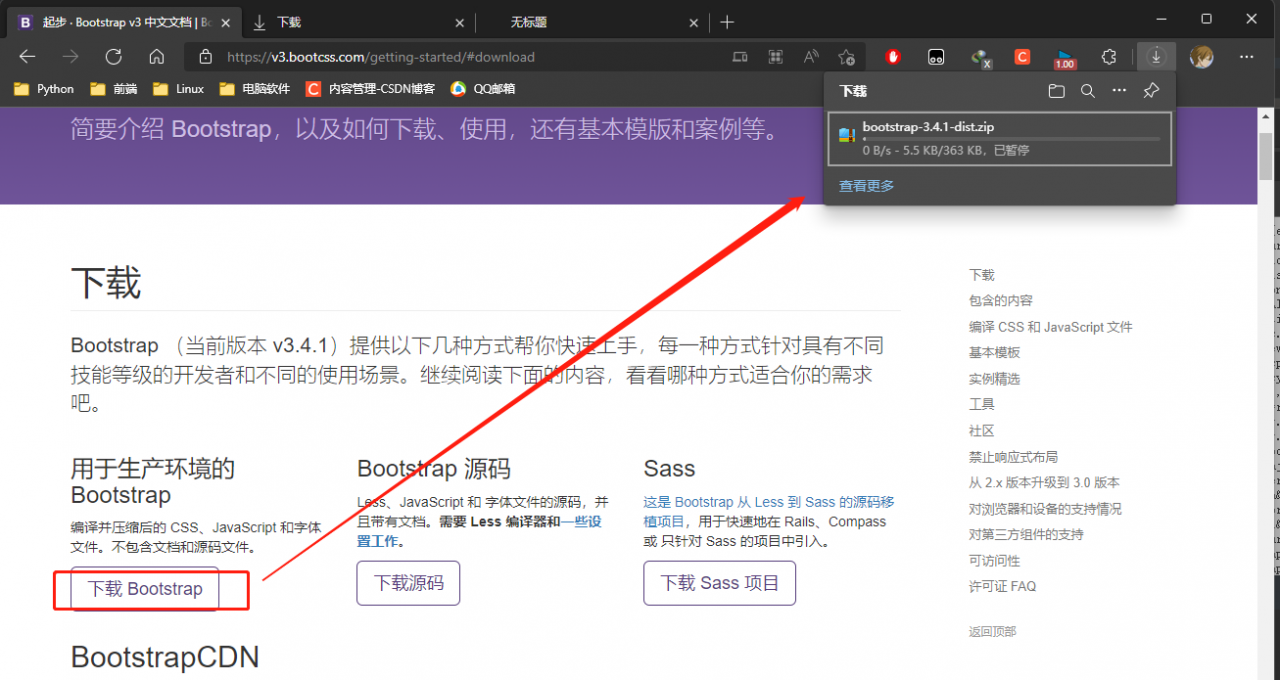Open the 内容管理-CSDN博客 bookmark

[370, 89]
